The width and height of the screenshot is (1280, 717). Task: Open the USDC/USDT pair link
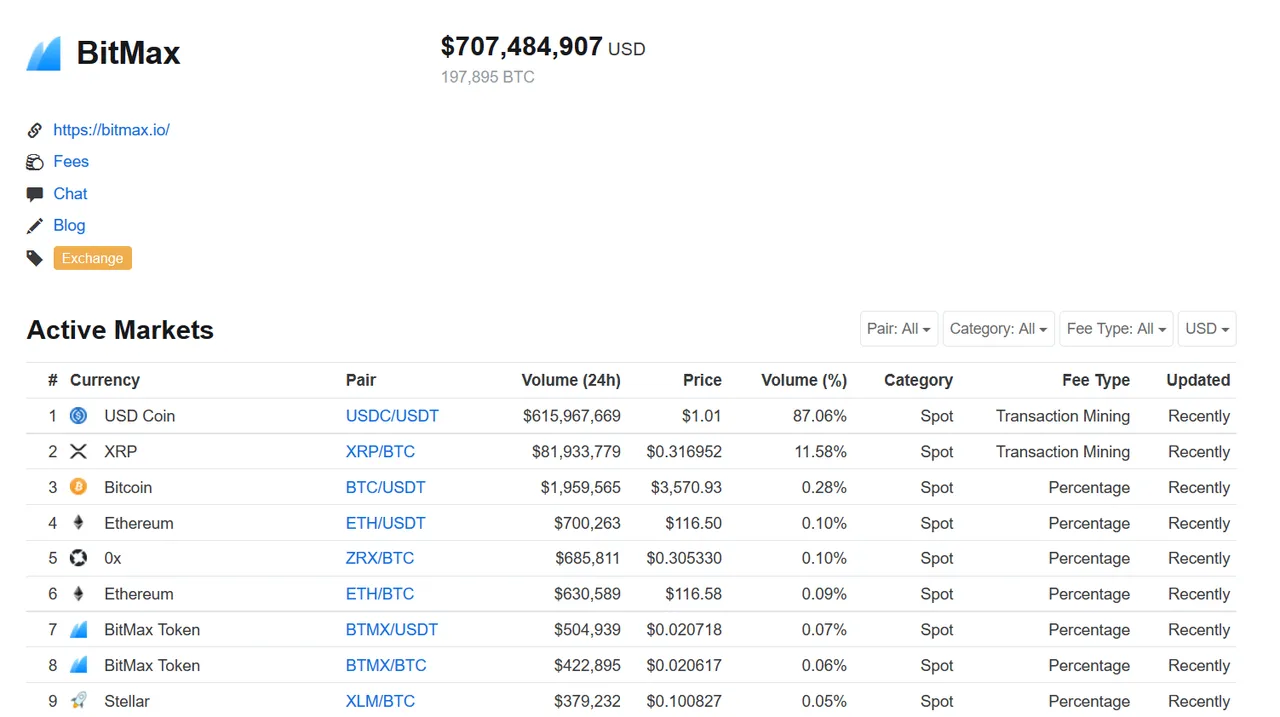pos(392,416)
